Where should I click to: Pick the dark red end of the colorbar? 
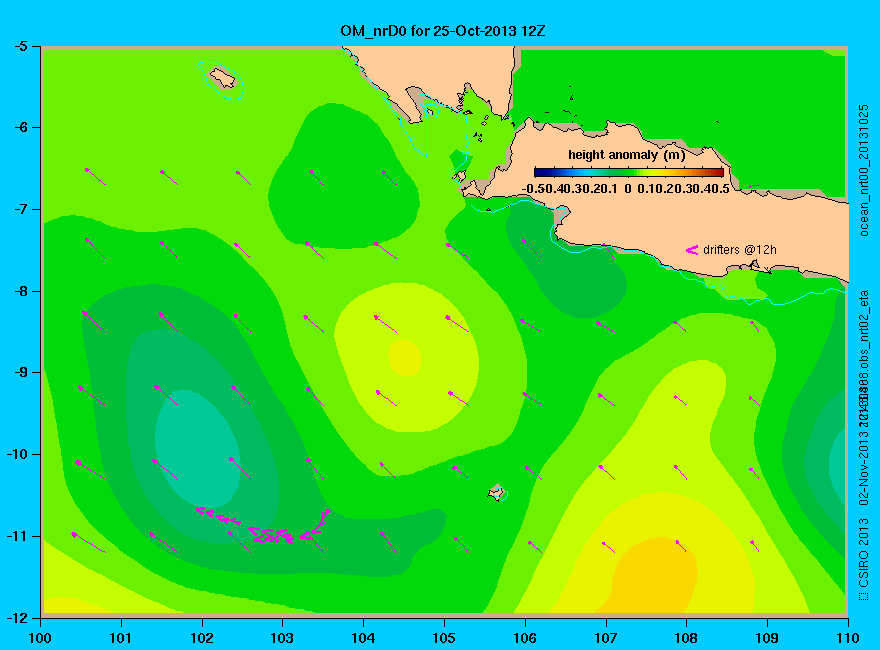pyautogui.click(x=719, y=173)
